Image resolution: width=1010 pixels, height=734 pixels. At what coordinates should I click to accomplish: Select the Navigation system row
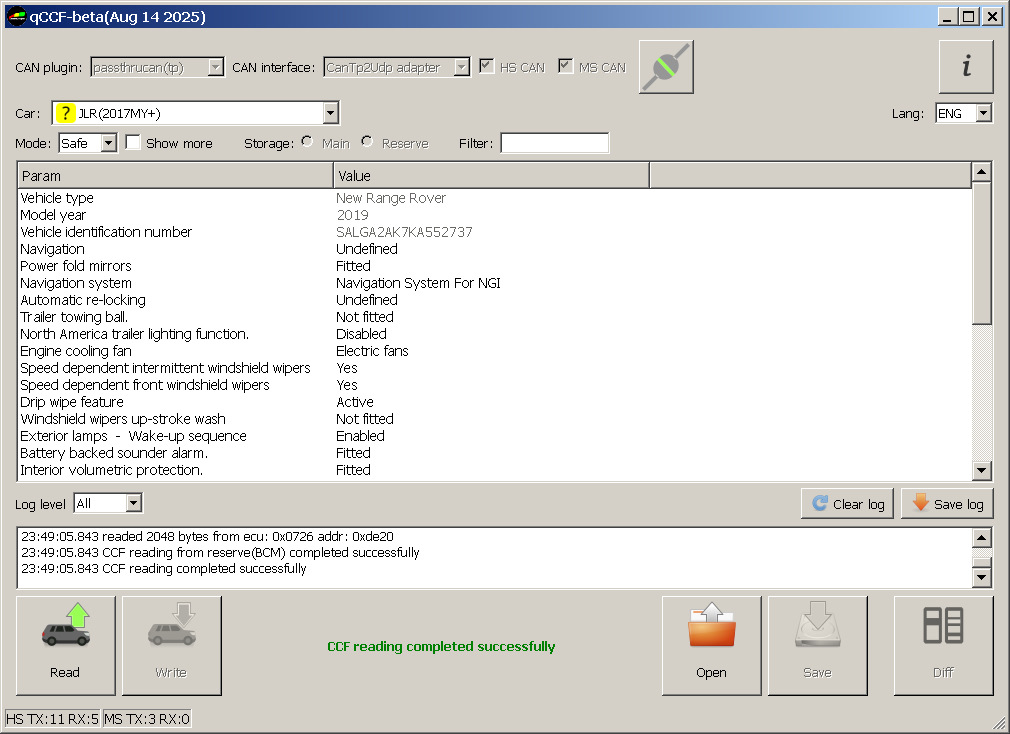point(495,283)
